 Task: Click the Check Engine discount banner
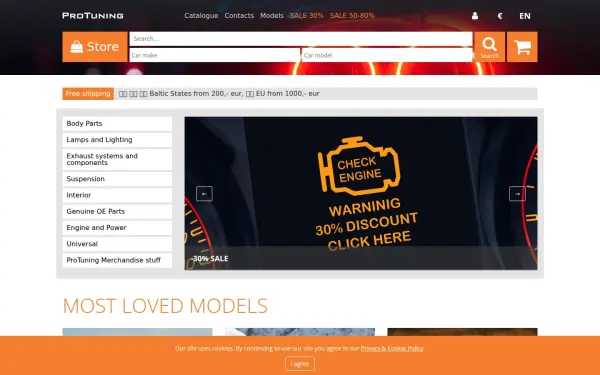pyautogui.click(x=361, y=193)
